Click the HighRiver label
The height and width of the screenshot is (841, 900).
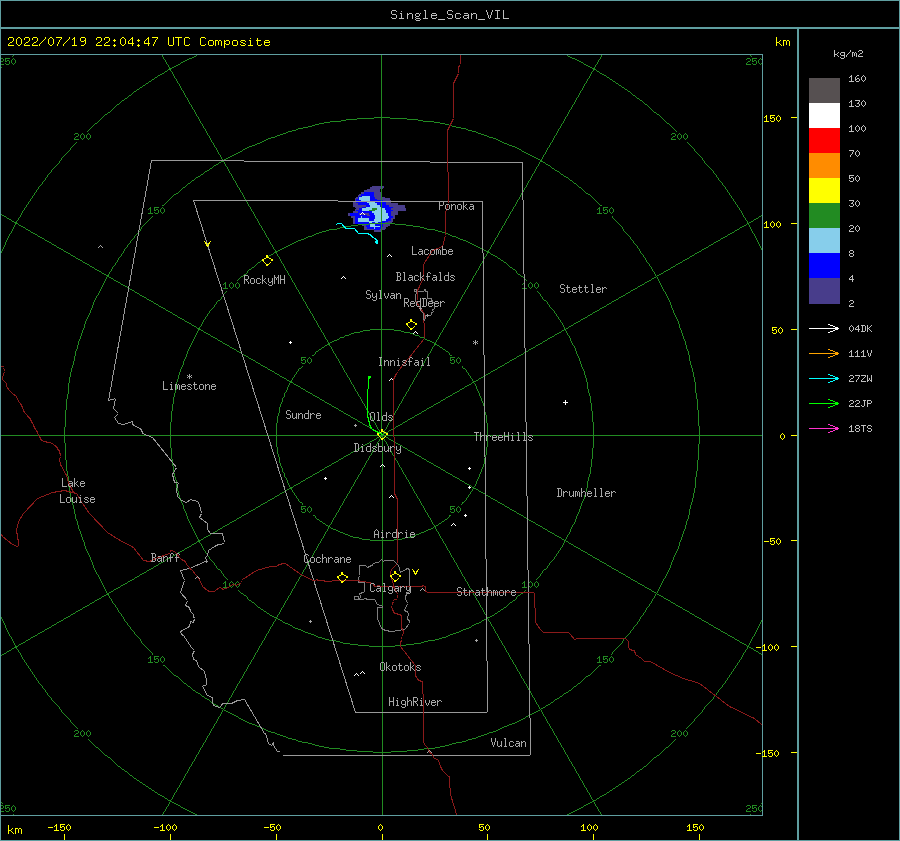click(x=415, y=702)
